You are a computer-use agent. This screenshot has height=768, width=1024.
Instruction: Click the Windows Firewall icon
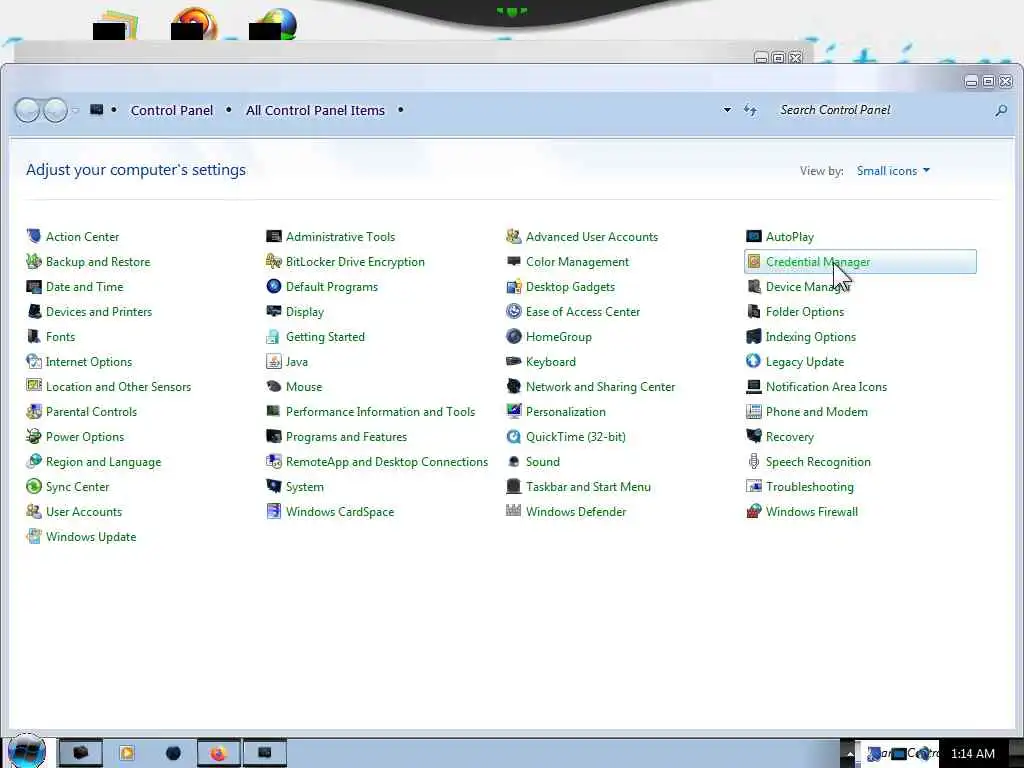click(754, 511)
